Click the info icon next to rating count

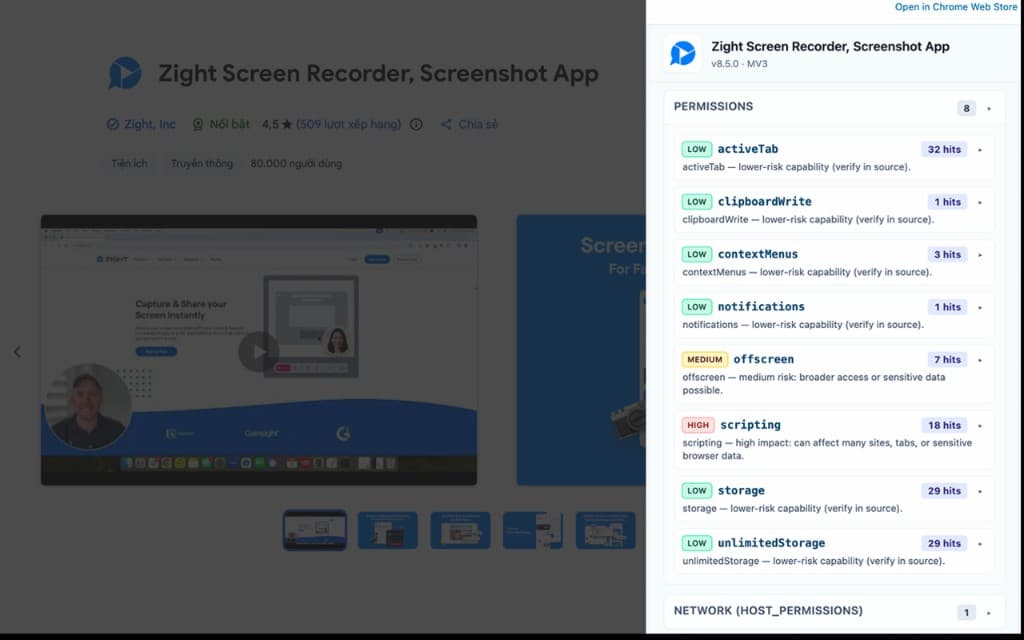coord(417,125)
